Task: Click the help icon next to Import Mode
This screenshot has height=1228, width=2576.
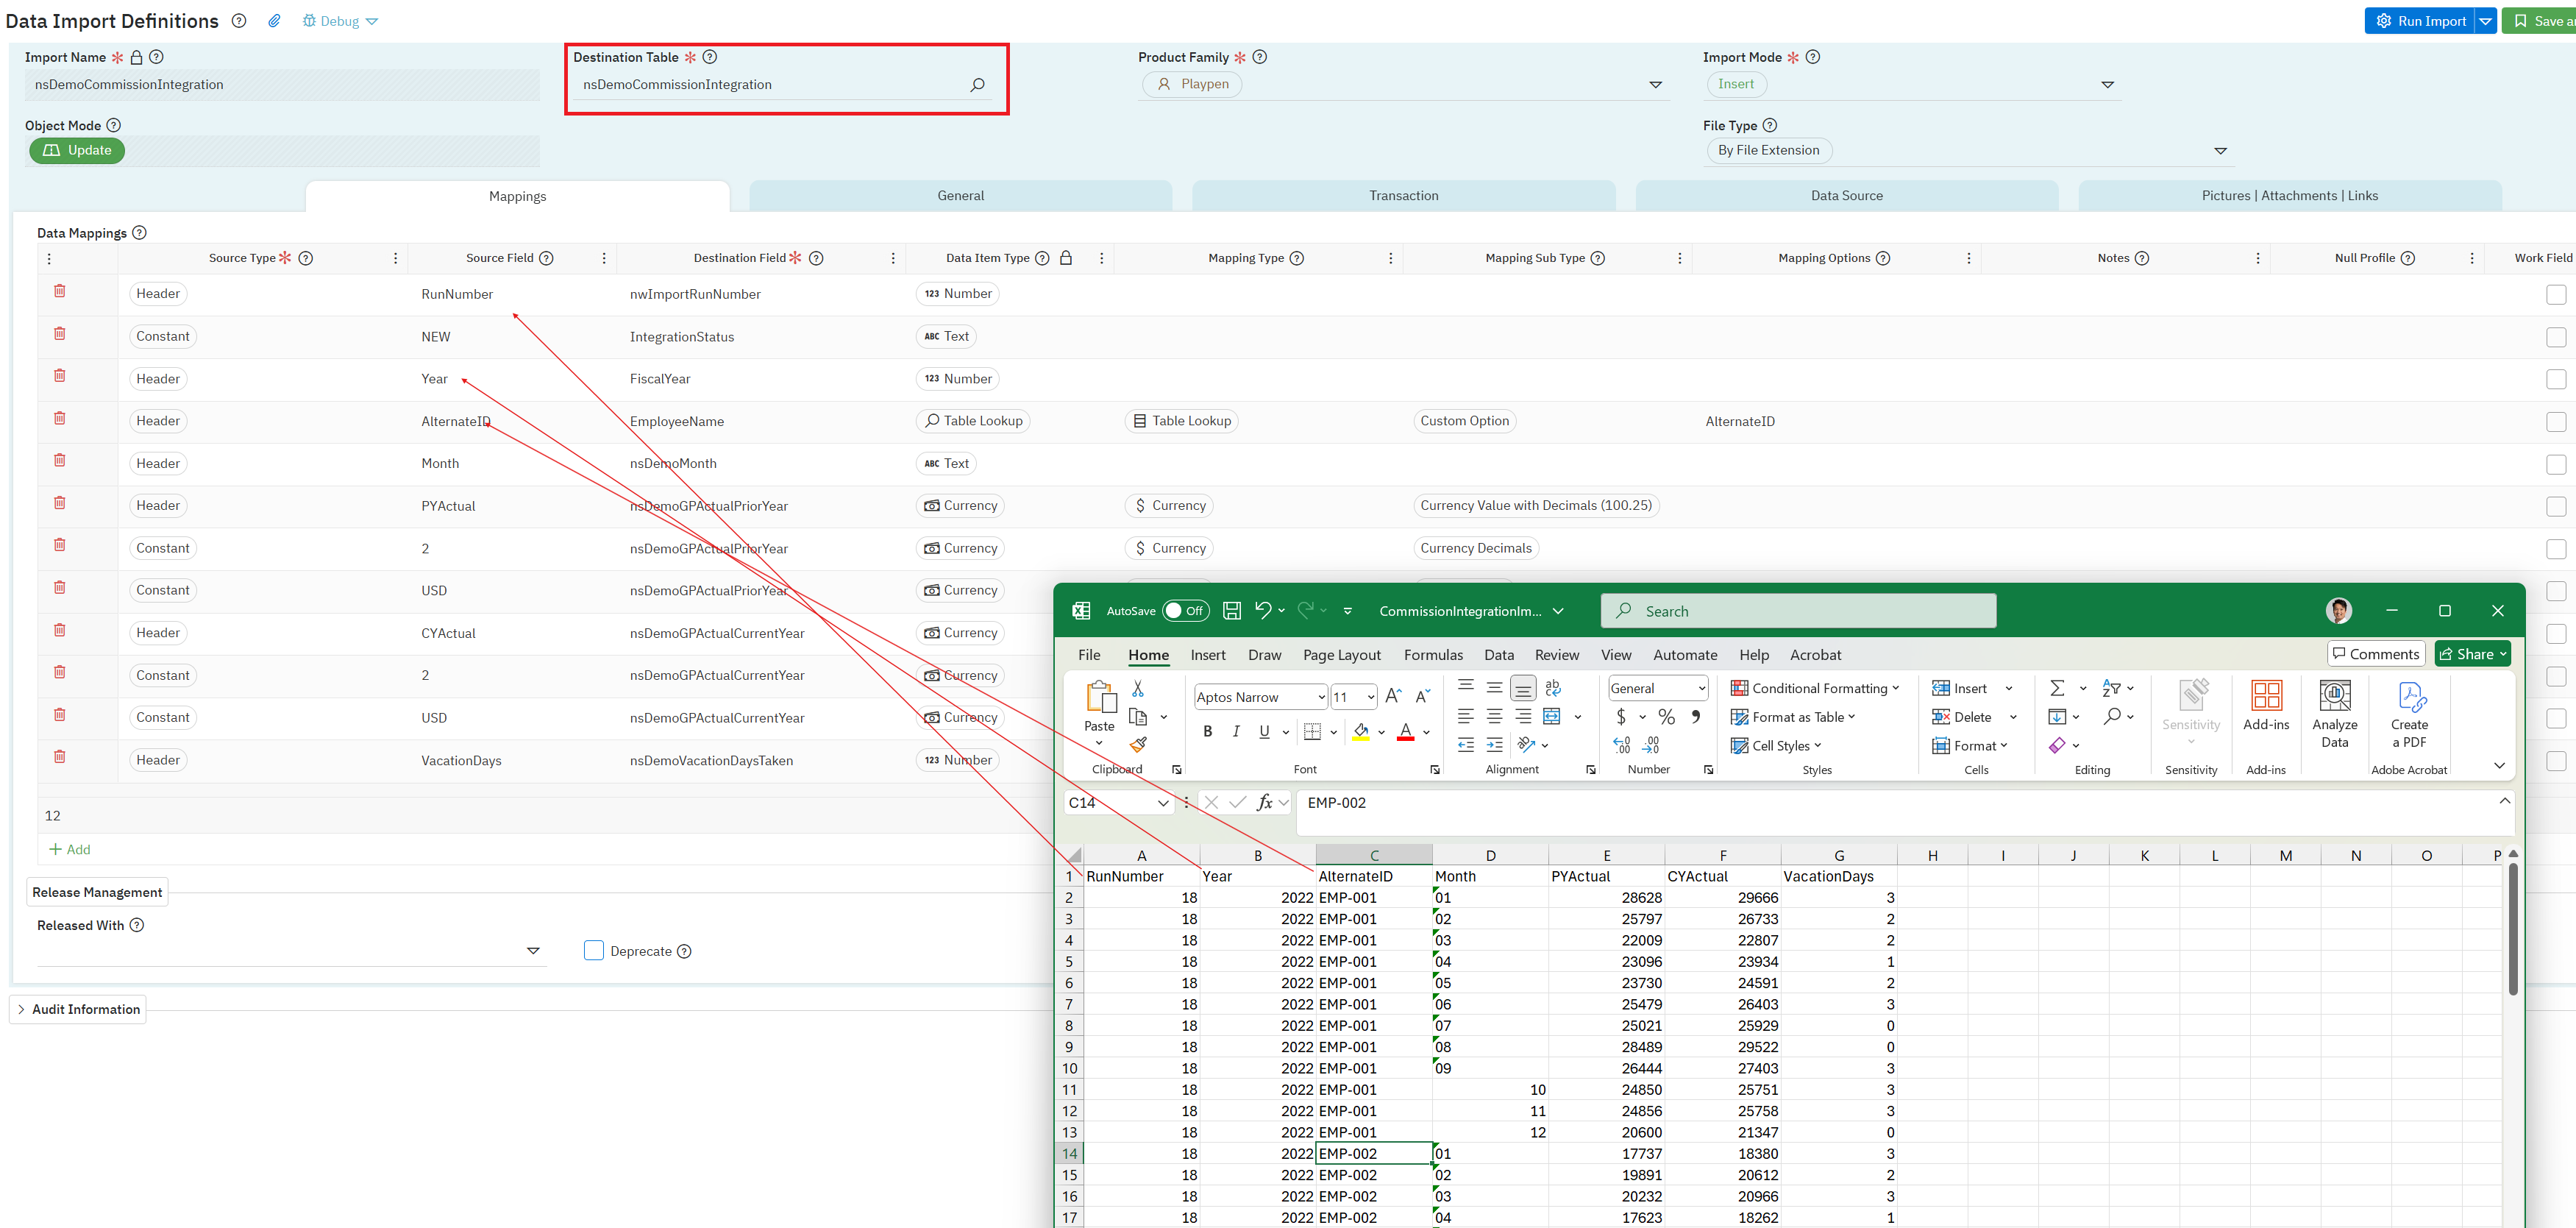Action: (1813, 57)
